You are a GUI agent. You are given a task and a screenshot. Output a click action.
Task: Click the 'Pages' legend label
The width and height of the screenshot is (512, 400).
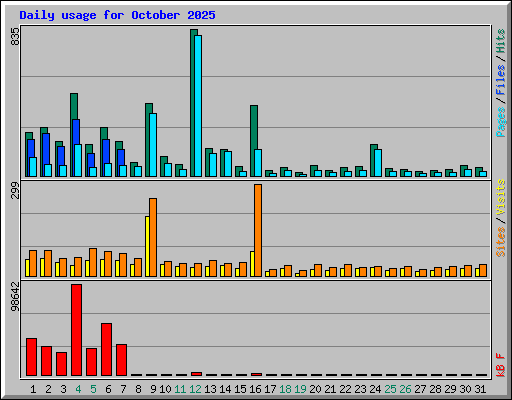tap(500, 122)
